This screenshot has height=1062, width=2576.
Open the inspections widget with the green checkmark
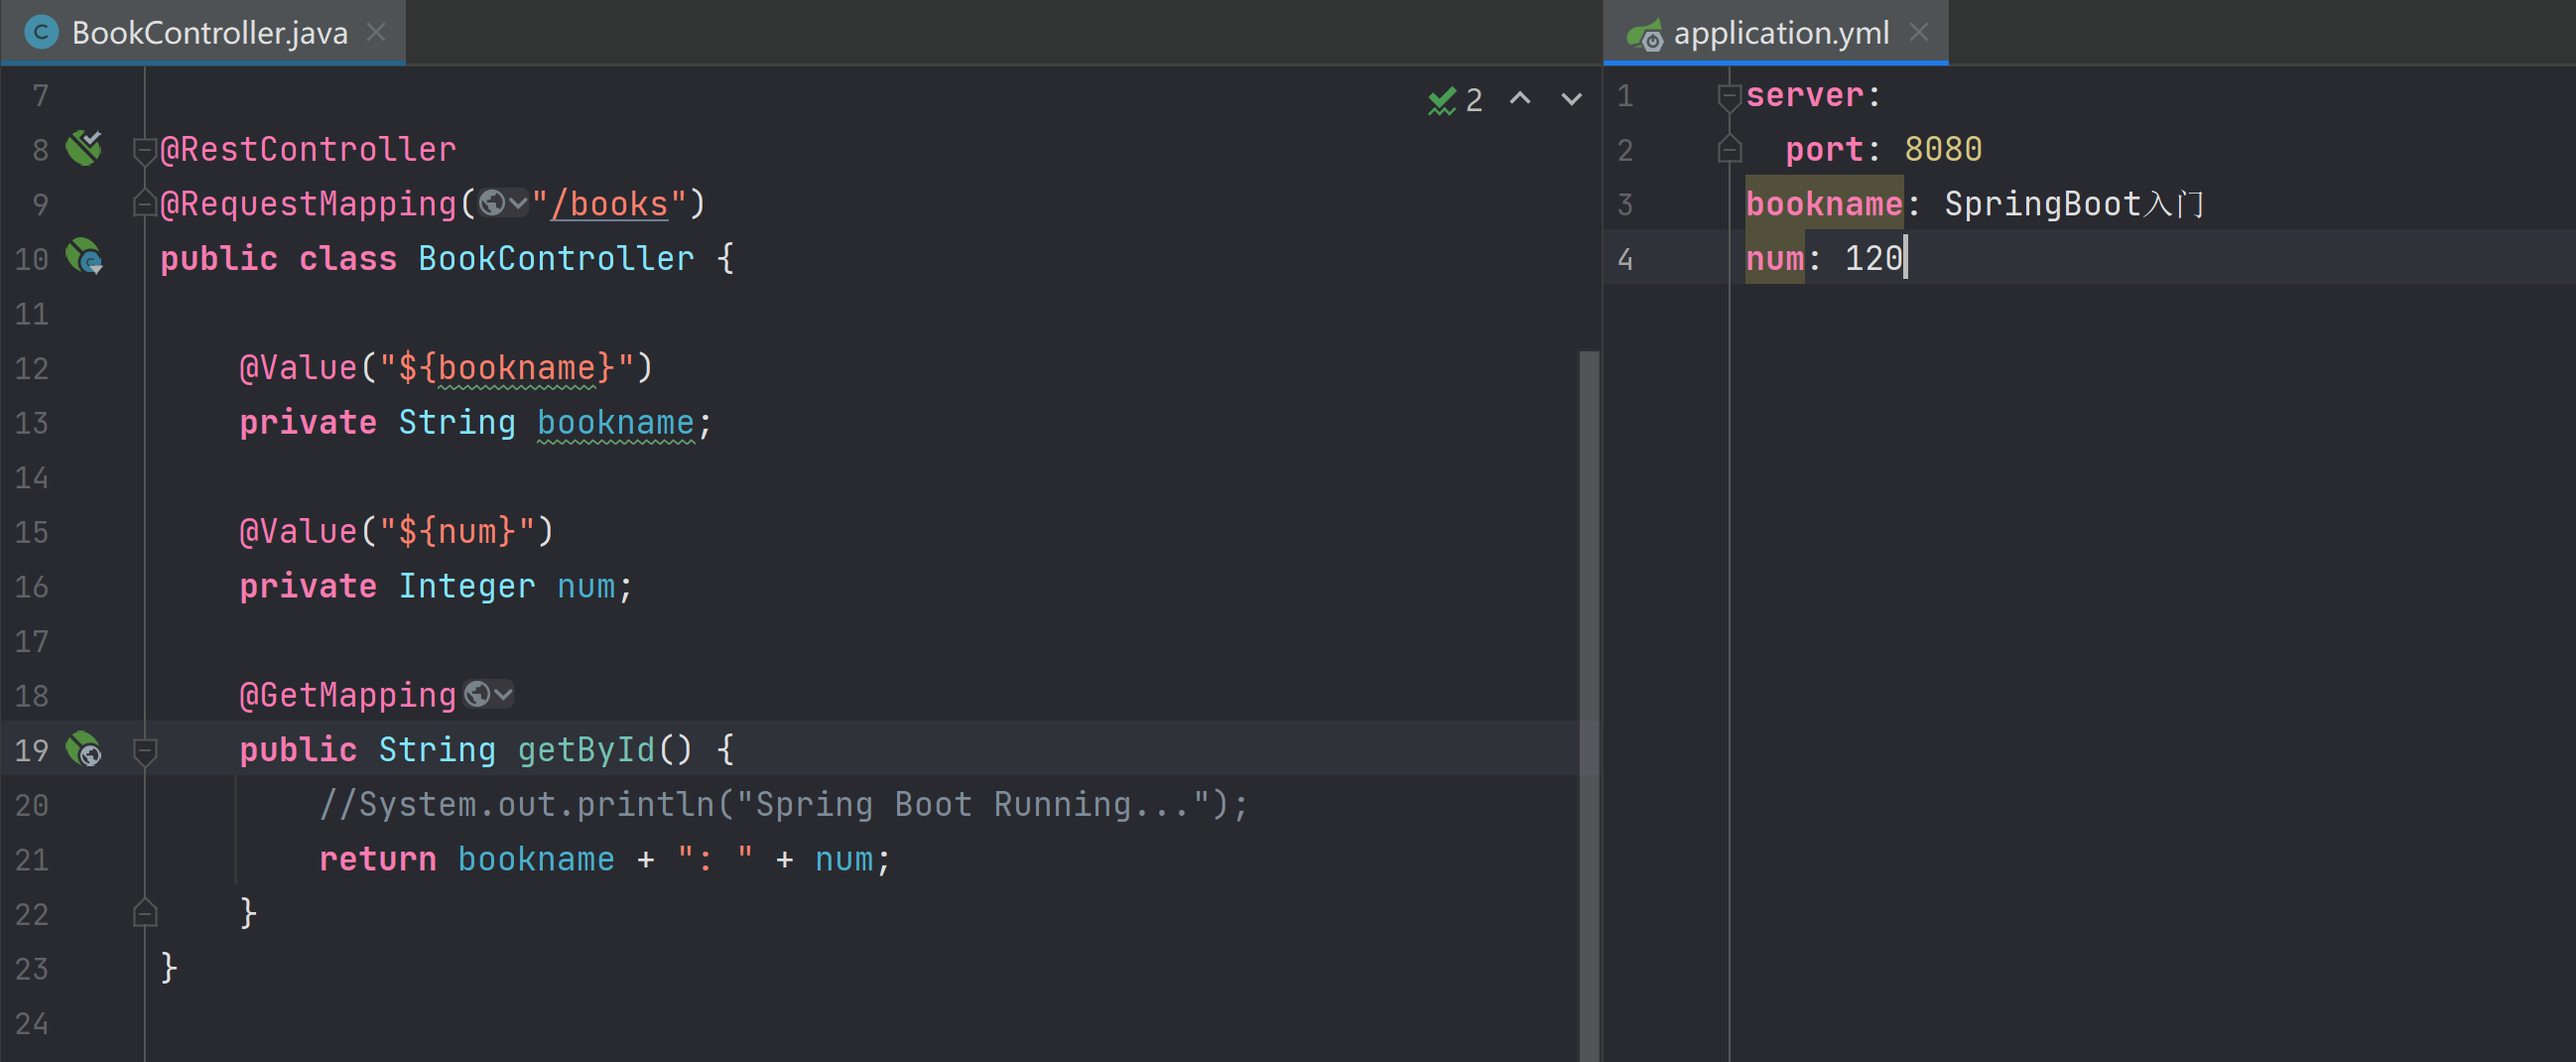pyautogui.click(x=1454, y=99)
